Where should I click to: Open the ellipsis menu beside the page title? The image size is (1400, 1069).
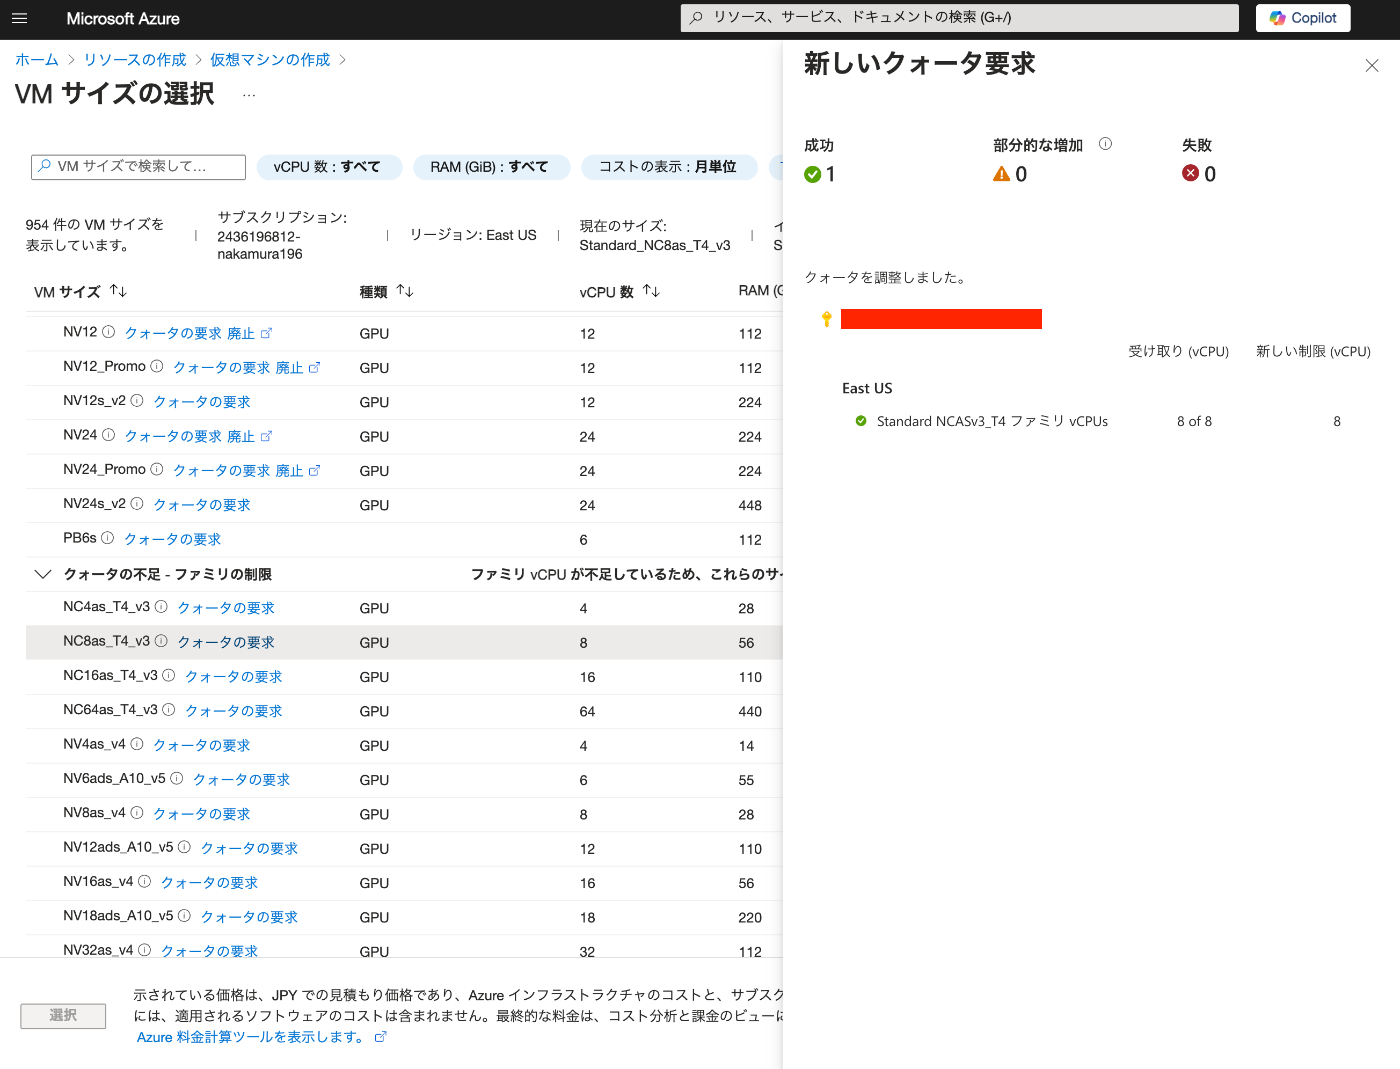pyautogui.click(x=249, y=95)
